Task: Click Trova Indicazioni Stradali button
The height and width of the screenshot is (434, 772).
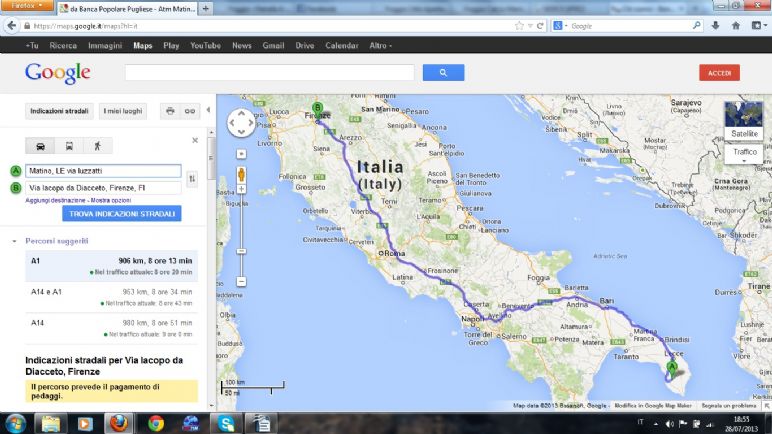Action: point(122,214)
